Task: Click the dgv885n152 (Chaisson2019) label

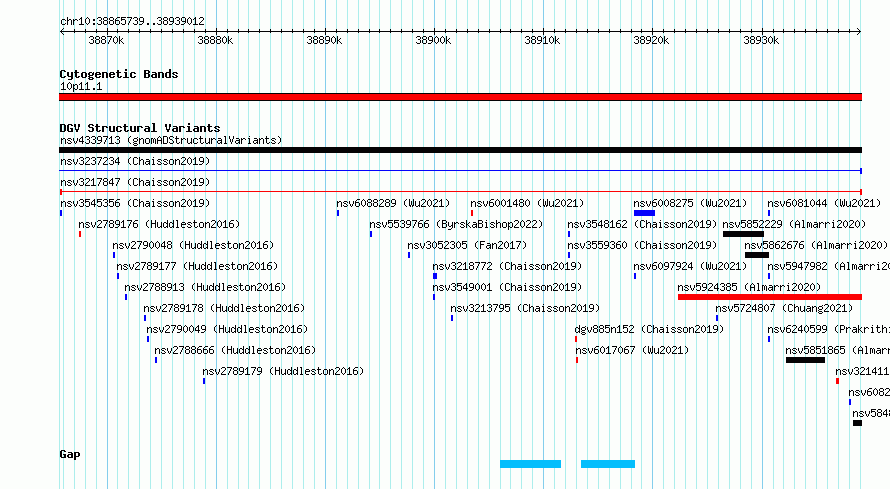Action: click(x=649, y=329)
